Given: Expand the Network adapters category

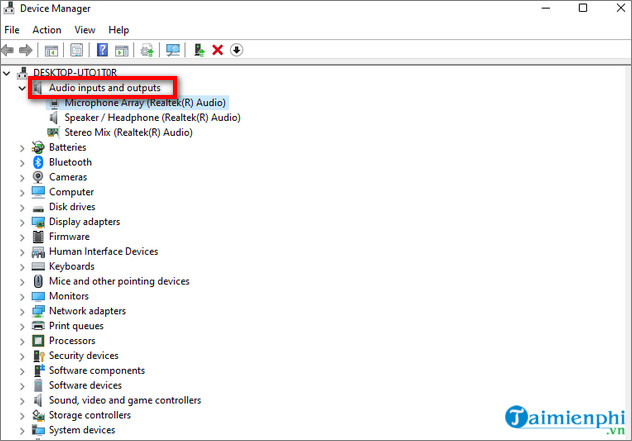Looking at the screenshot, I should 22,311.
